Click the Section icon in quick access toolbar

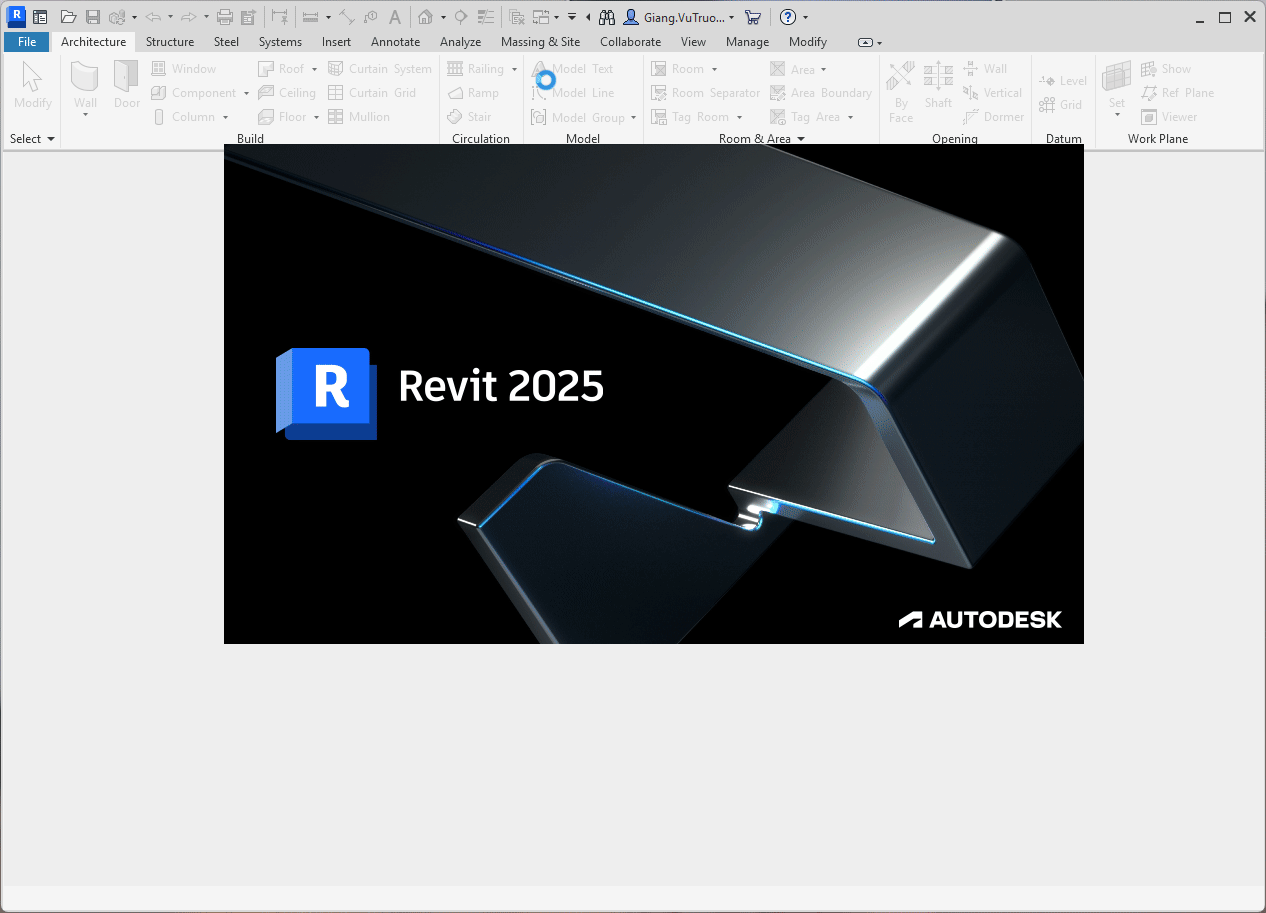tap(461, 17)
